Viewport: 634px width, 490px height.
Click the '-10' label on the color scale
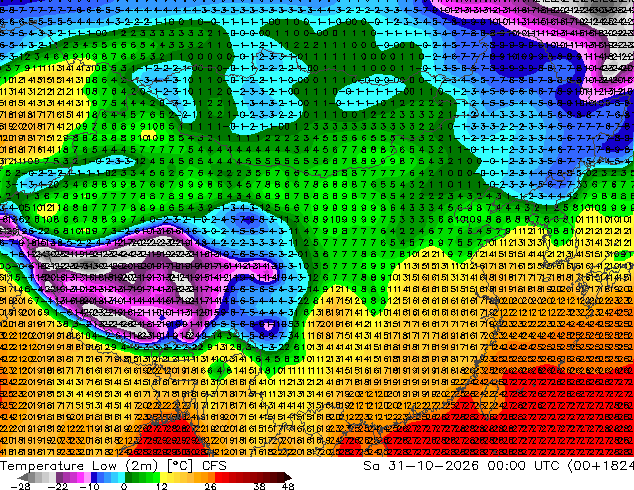[x=89, y=486]
